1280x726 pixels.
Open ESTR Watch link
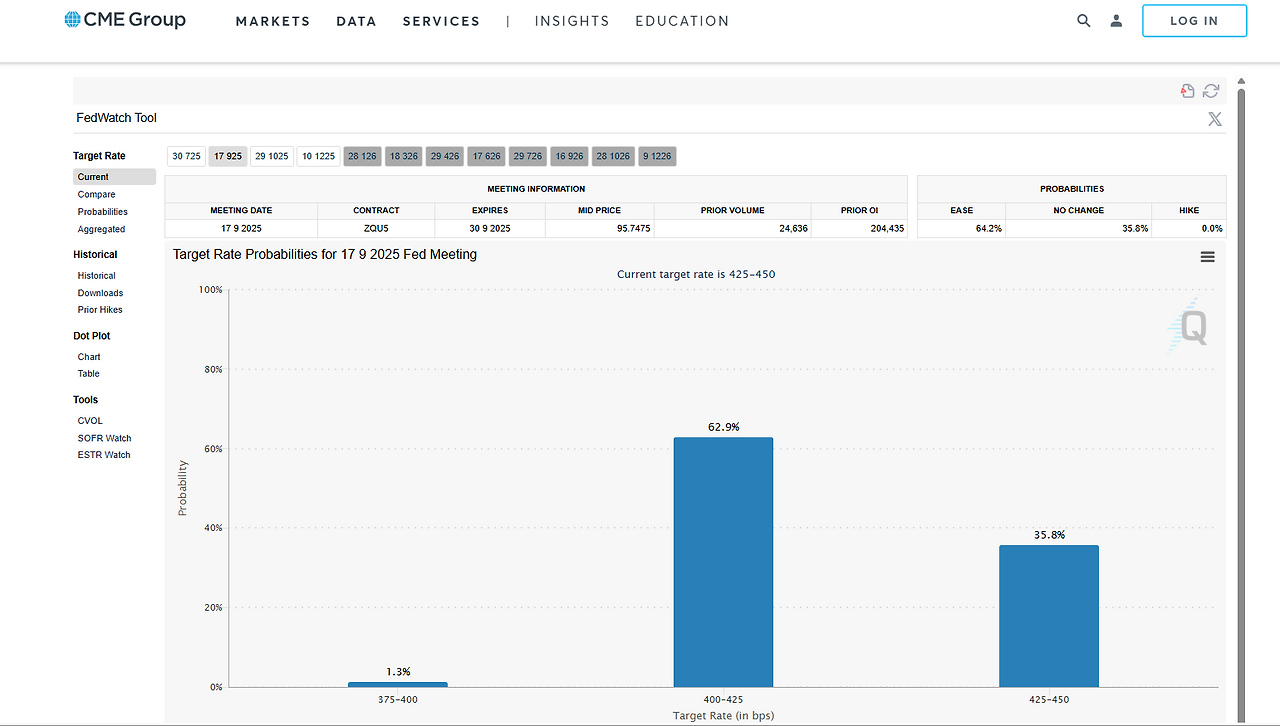[104, 455]
